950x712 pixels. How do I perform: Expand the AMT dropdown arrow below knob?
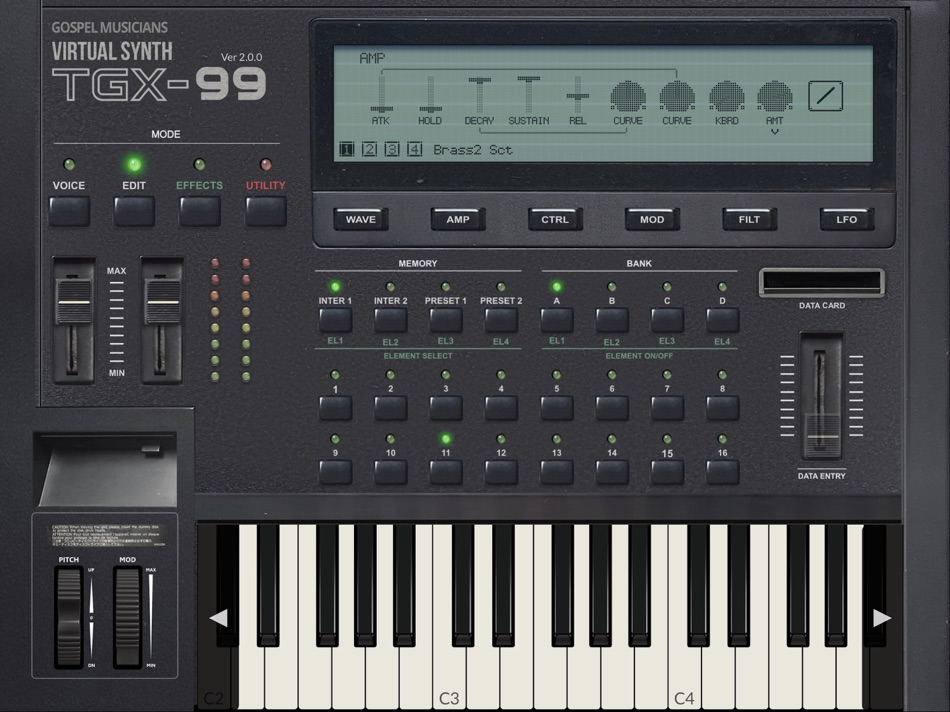775,131
